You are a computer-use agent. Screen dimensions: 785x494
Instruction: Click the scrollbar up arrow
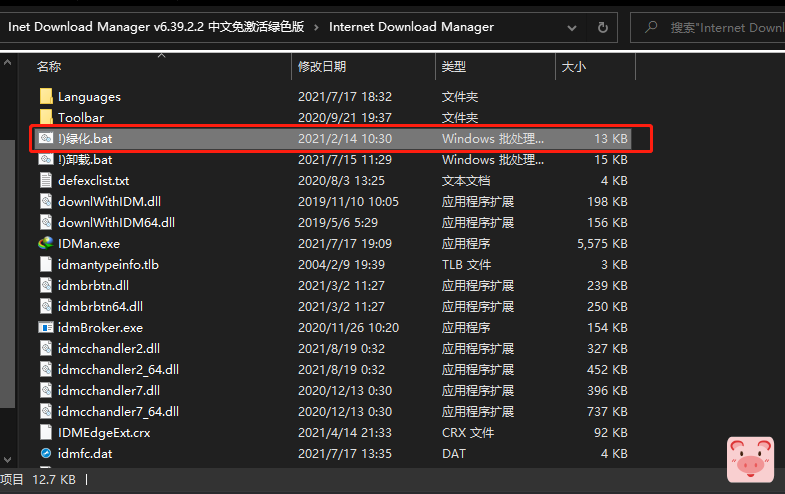pyautogui.click(x=8, y=63)
